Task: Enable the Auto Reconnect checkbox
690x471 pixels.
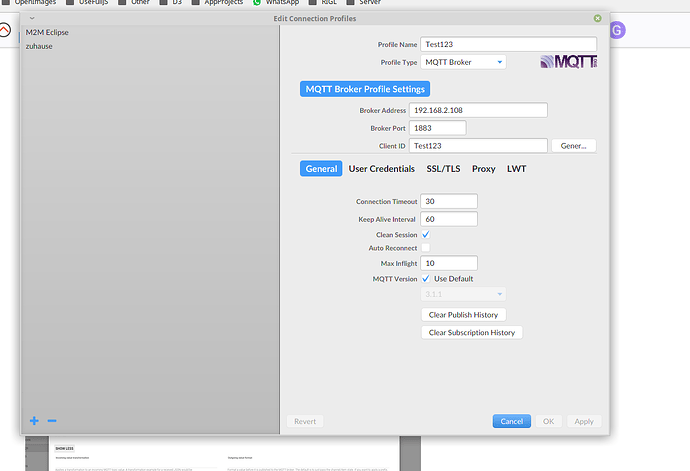Action: [426, 248]
